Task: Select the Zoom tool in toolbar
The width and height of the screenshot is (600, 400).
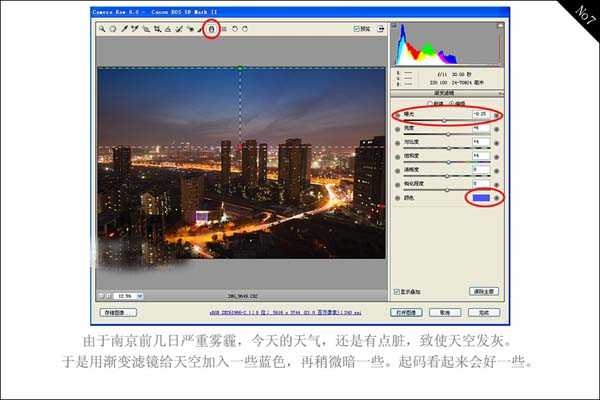Action: 101,29
